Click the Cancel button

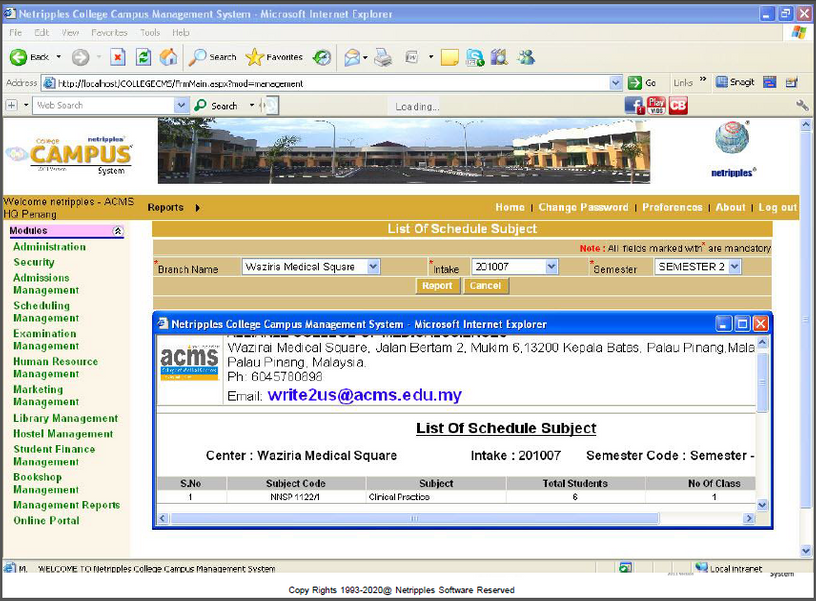(486, 286)
